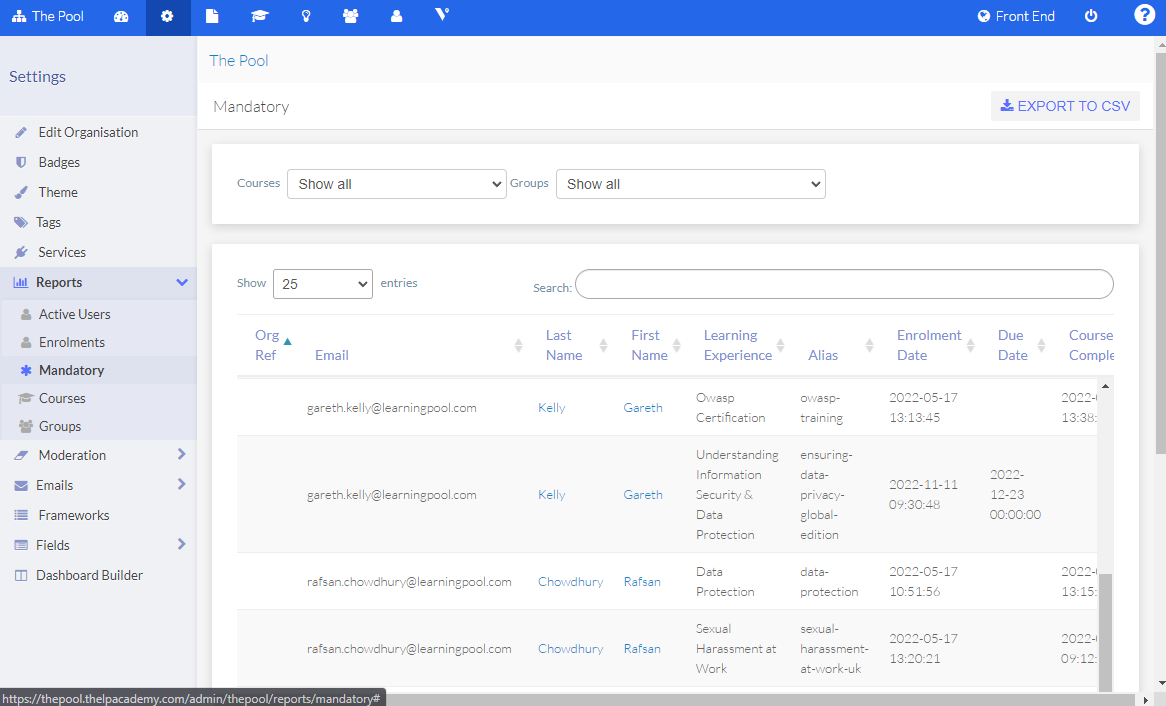The width and height of the screenshot is (1166, 706).
Task: Change the Show entries count dropdown
Action: (x=322, y=284)
